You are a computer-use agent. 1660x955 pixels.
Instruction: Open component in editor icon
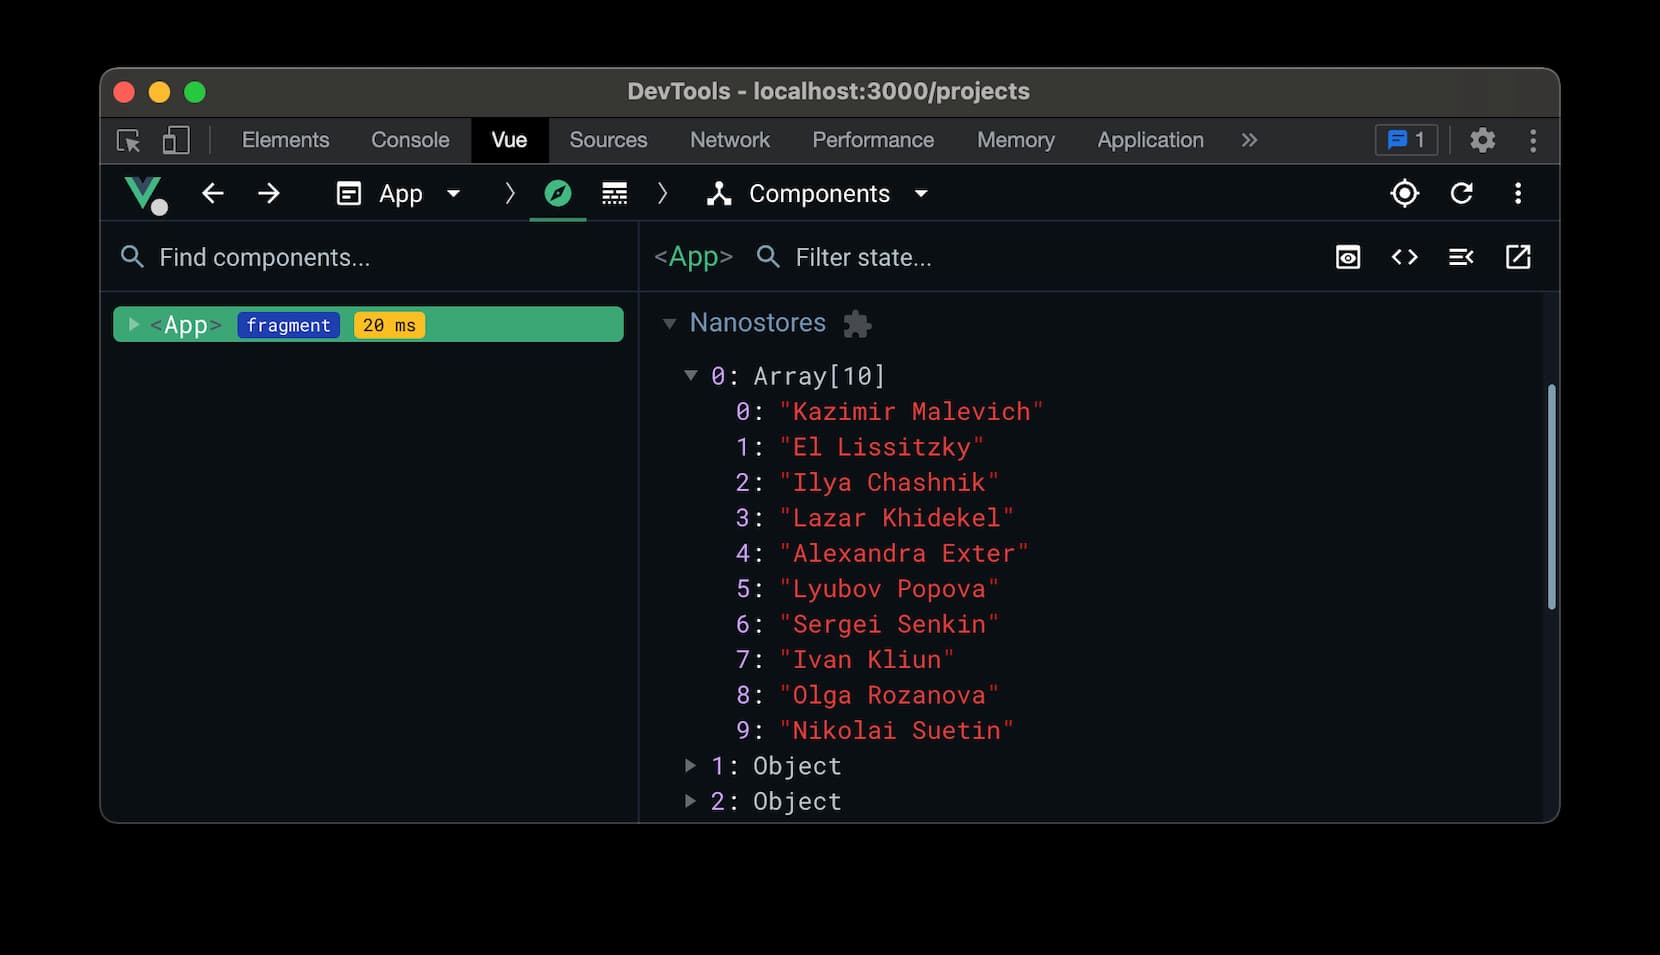pyautogui.click(x=1517, y=257)
